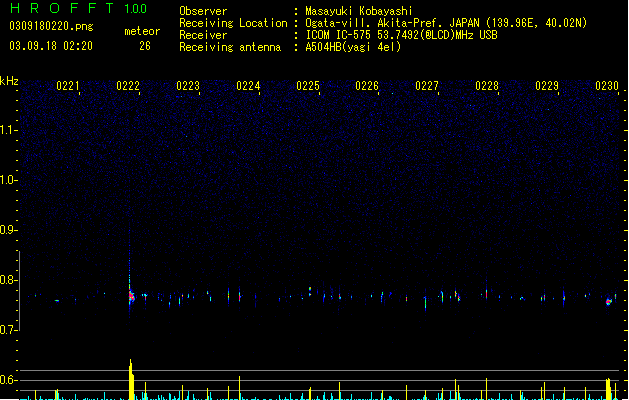Click the 0.9 kHz axis label
This screenshot has width=629, height=400.
pos(9,230)
